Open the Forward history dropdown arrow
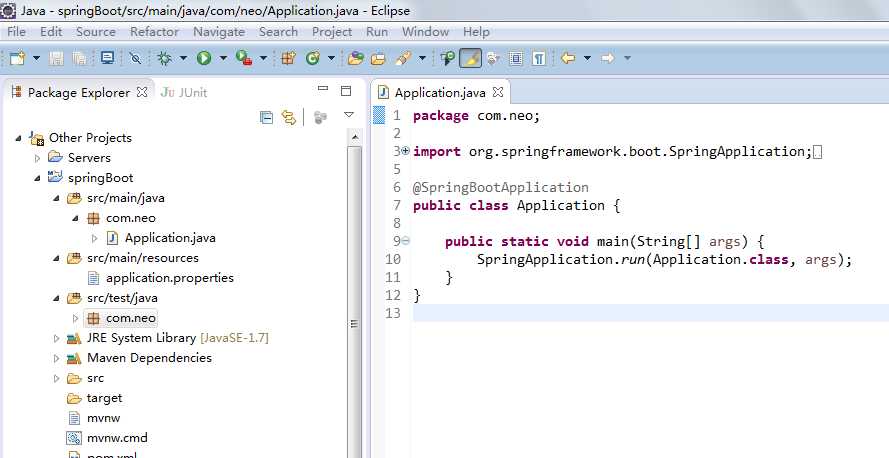Screen dimensions: 889x458 tap(627, 58)
